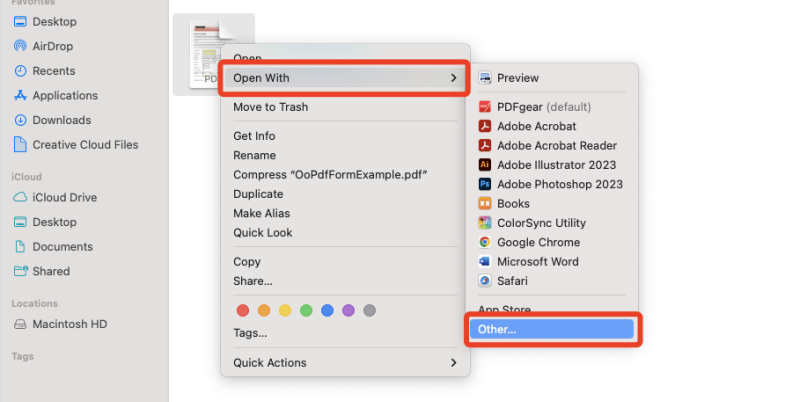The image size is (798, 402).
Task: Expand the Quick Actions submenu arrow
Action: point(453,363)
